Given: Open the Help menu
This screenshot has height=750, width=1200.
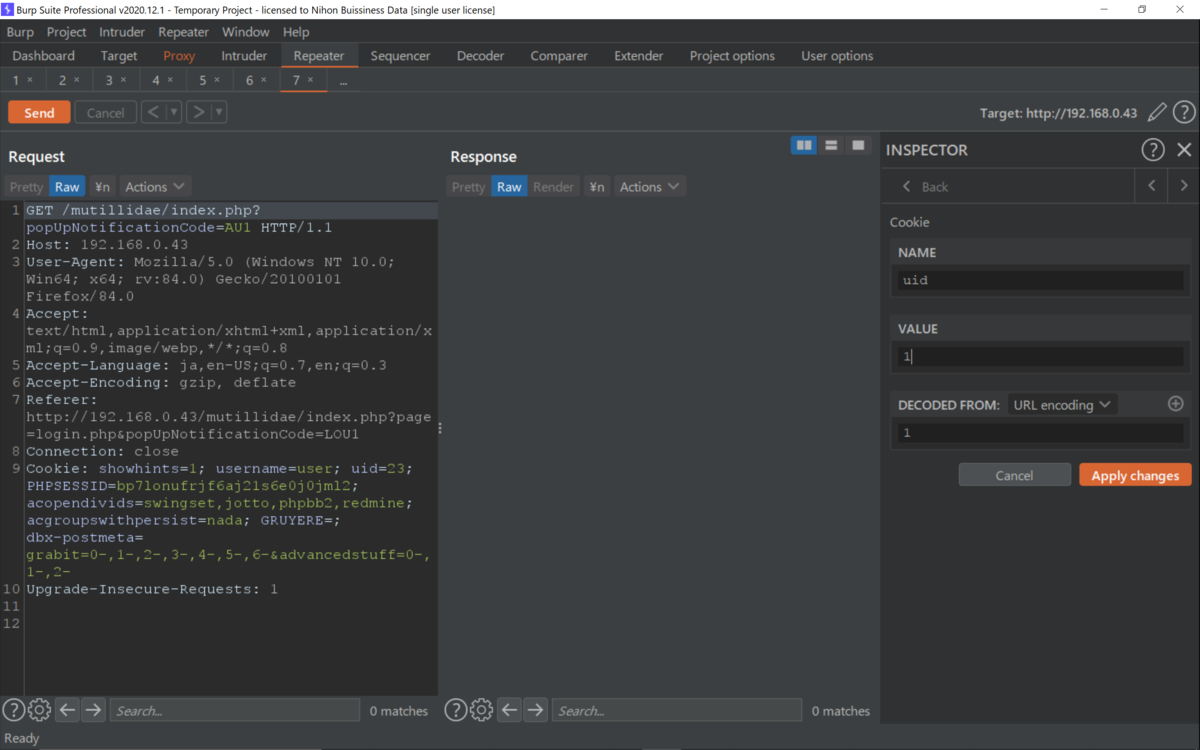Looking at the screenshot, I should pyautogui.click(x=296, y=32).
